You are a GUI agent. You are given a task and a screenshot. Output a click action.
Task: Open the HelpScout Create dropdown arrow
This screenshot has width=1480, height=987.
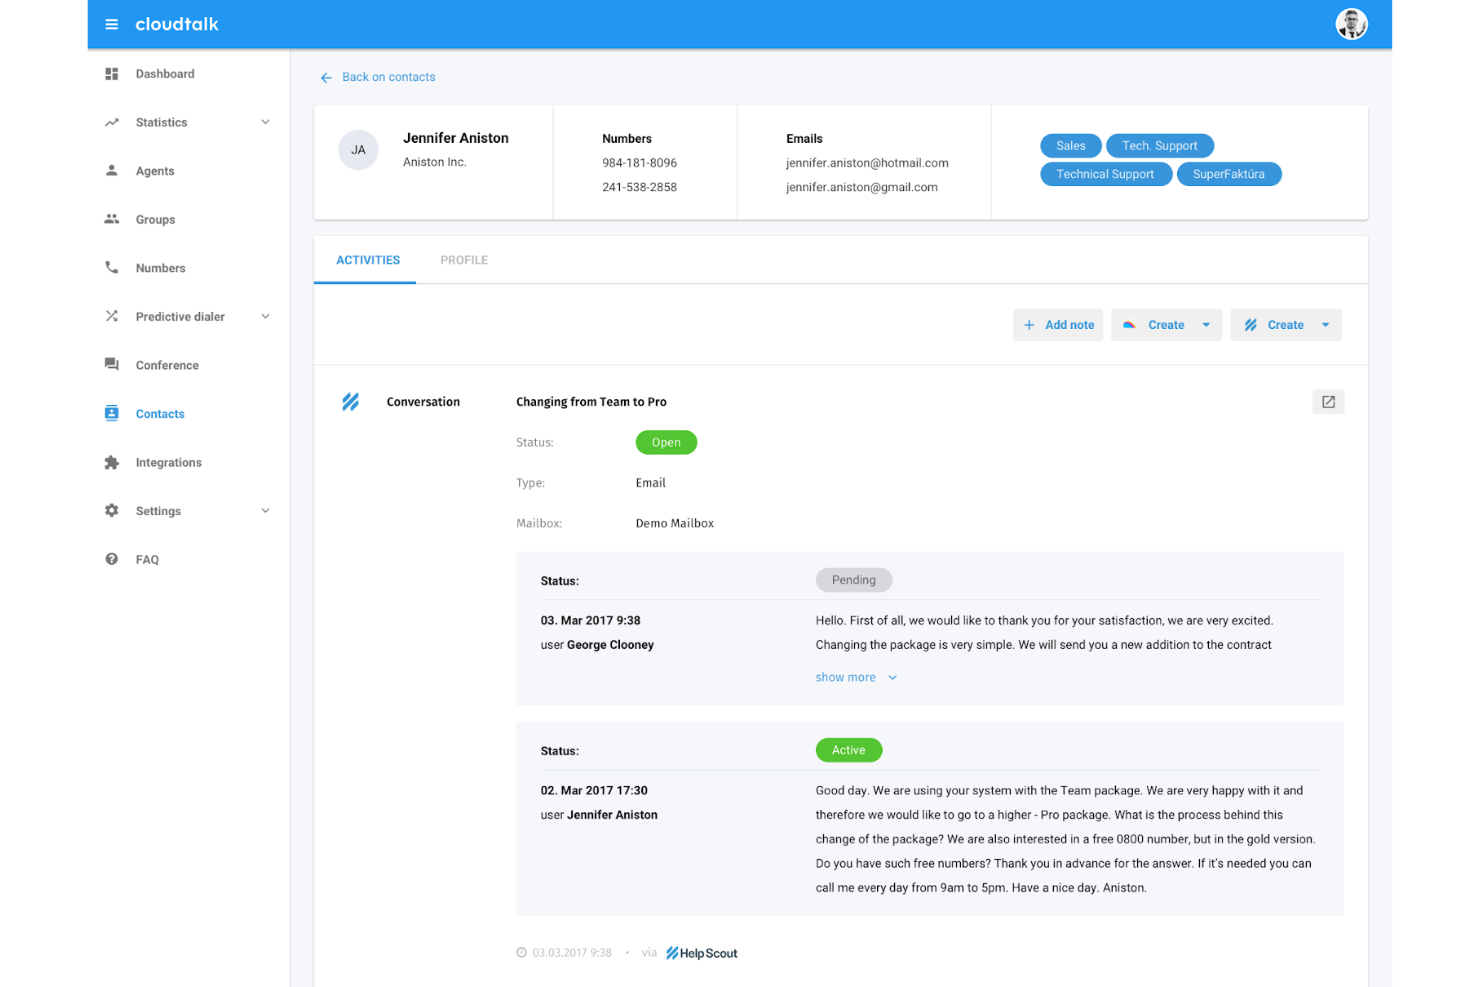point(1325,324)
